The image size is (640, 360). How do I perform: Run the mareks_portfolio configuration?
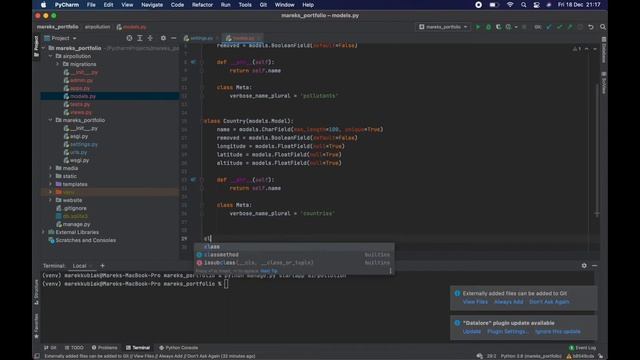pyautogui.click(x=478, y=27)
